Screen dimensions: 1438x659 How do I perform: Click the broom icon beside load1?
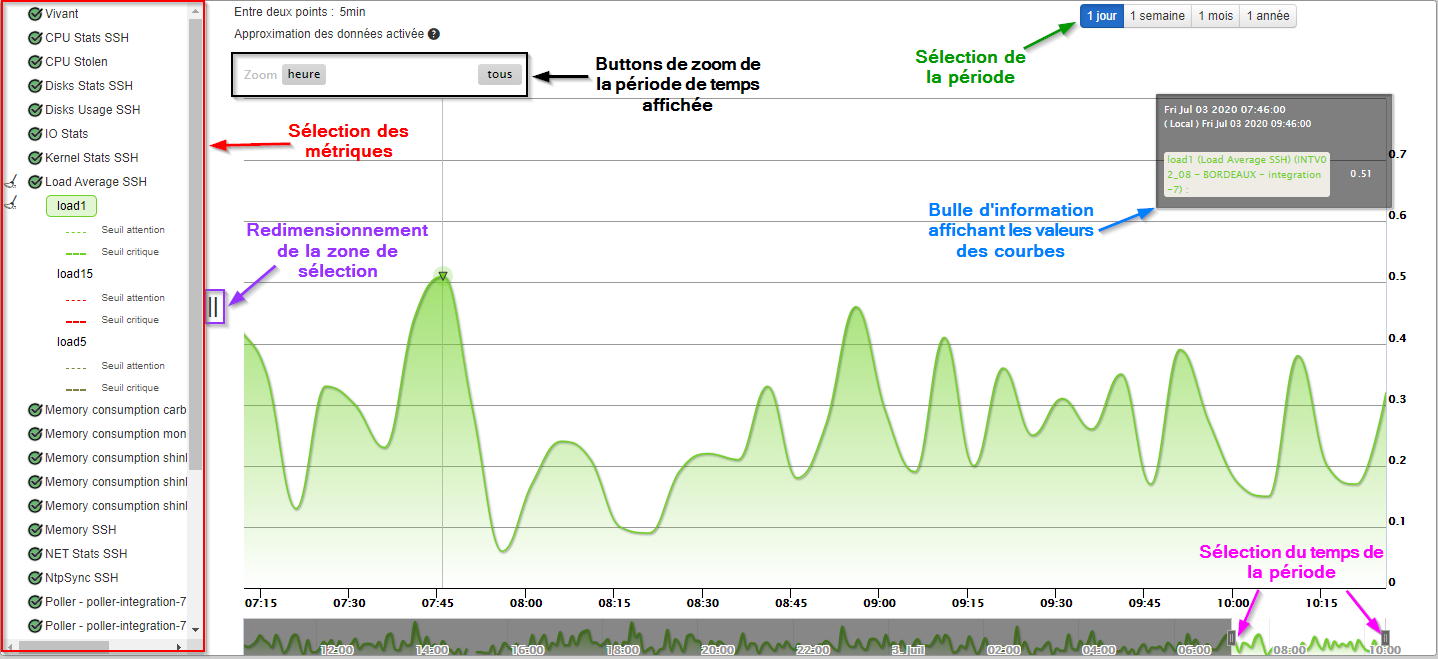point(11,205)
